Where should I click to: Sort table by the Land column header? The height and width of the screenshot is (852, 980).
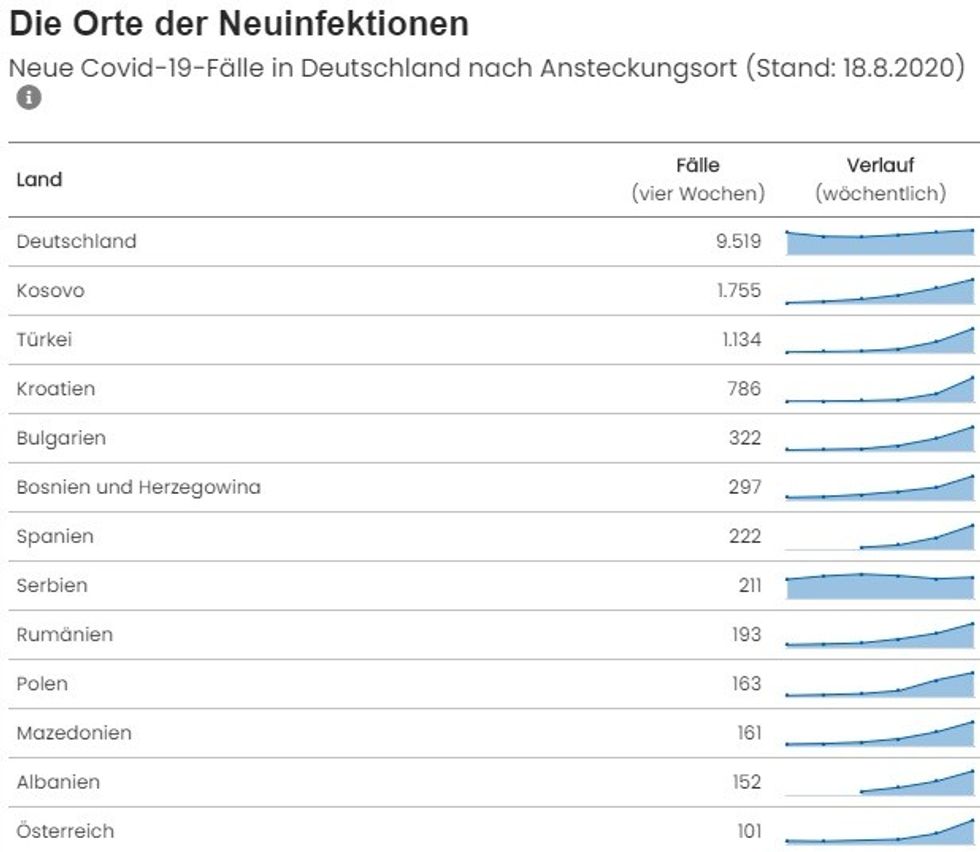[39, 180]
